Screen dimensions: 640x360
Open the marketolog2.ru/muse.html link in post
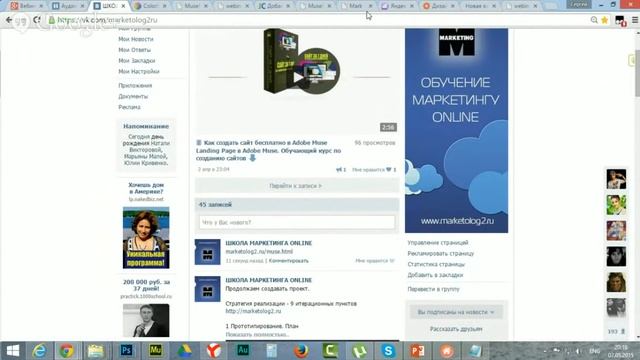coord(259,251)
